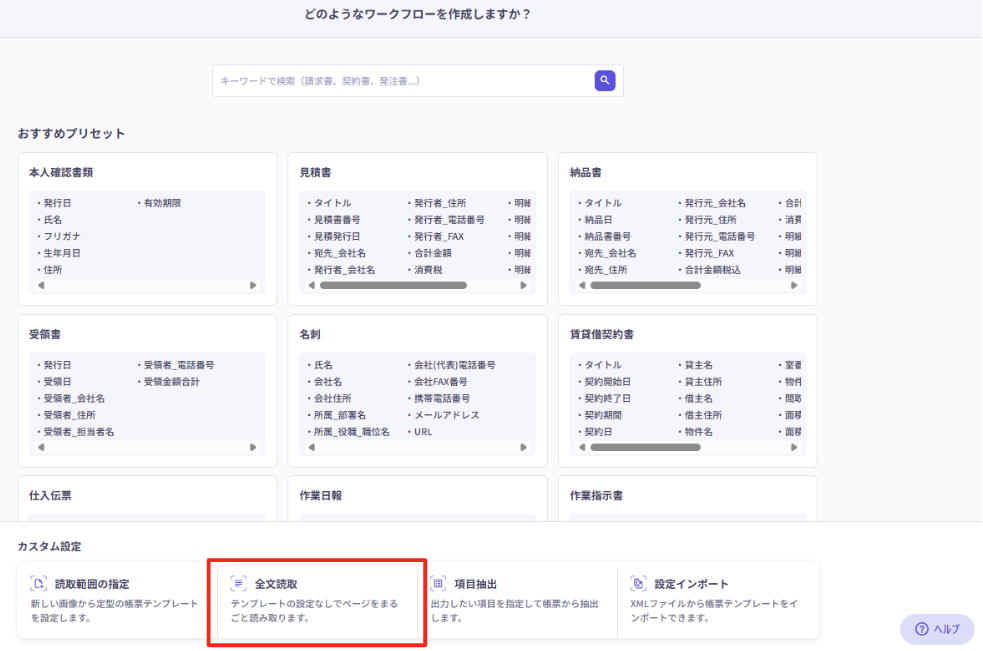Screen dimensions: 983x651
Task: Advance the 賃貸借契約書 field list right arrow
Action: pos(792,448)
